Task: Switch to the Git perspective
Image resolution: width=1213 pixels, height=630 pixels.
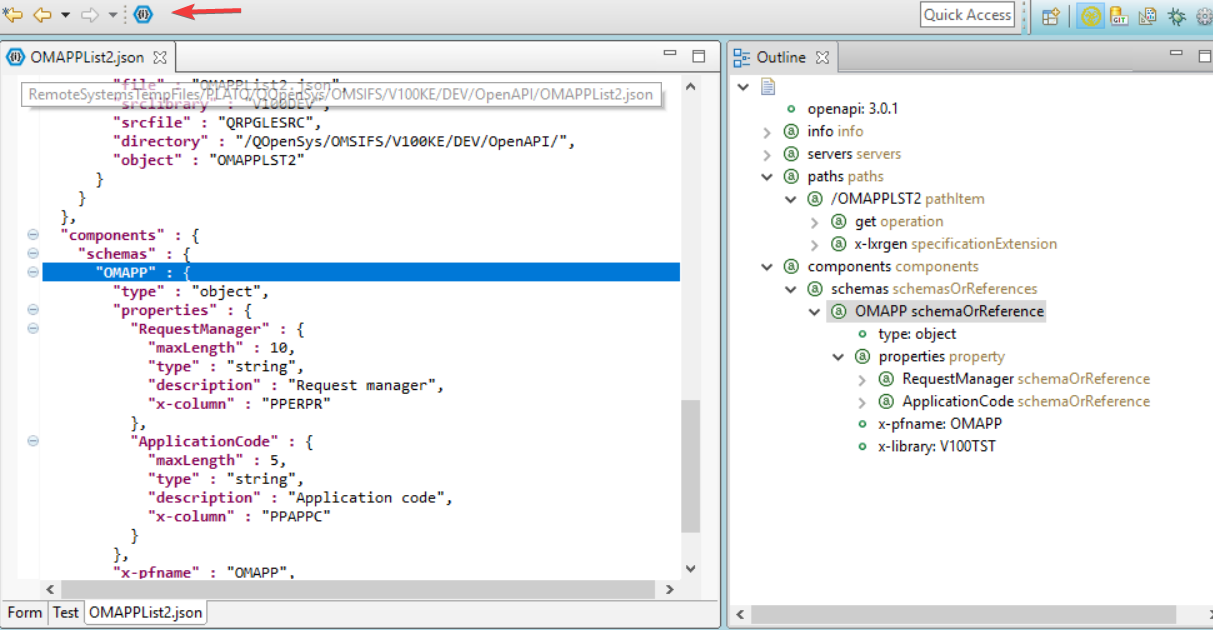Action: (x=1120, y=16)
